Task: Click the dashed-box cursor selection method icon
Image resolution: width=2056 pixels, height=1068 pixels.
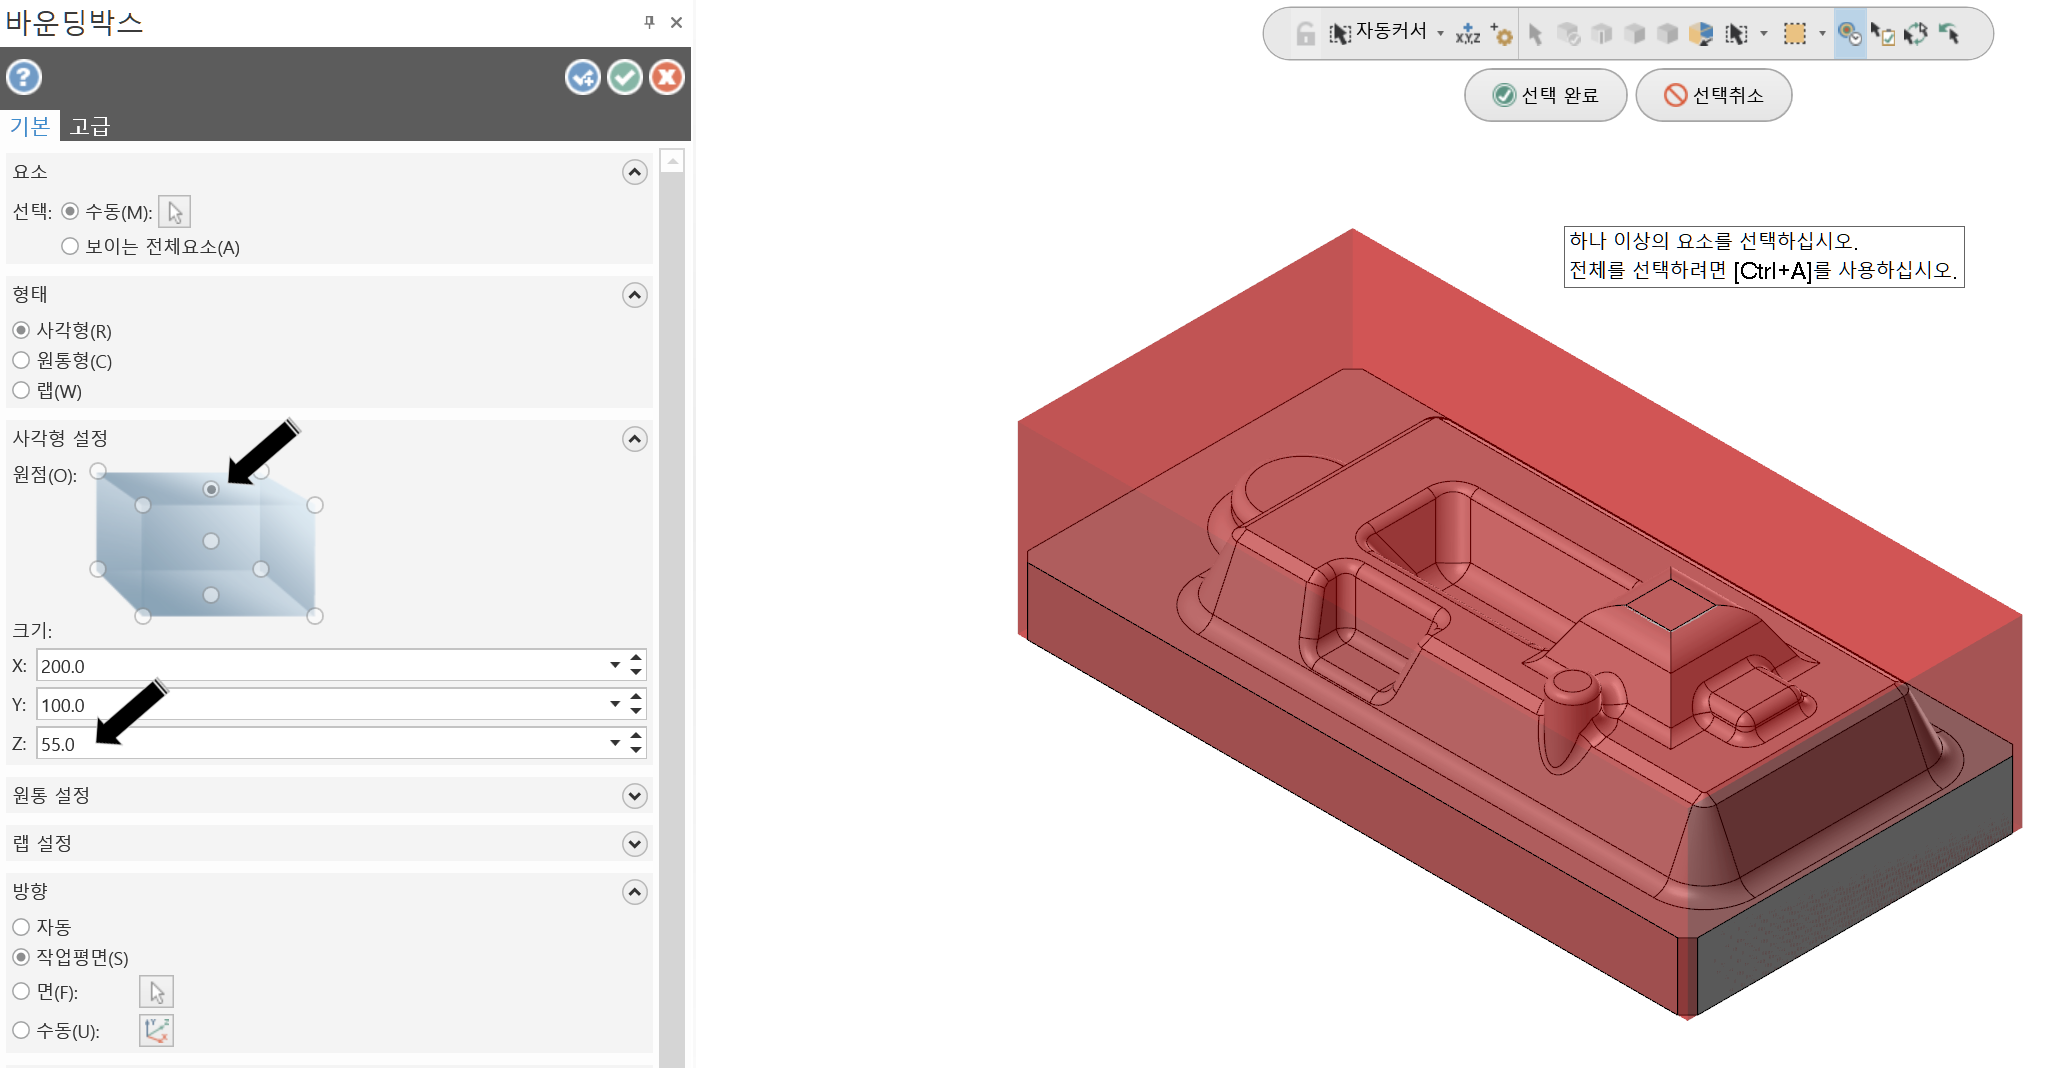Action: coord(1737,34)
